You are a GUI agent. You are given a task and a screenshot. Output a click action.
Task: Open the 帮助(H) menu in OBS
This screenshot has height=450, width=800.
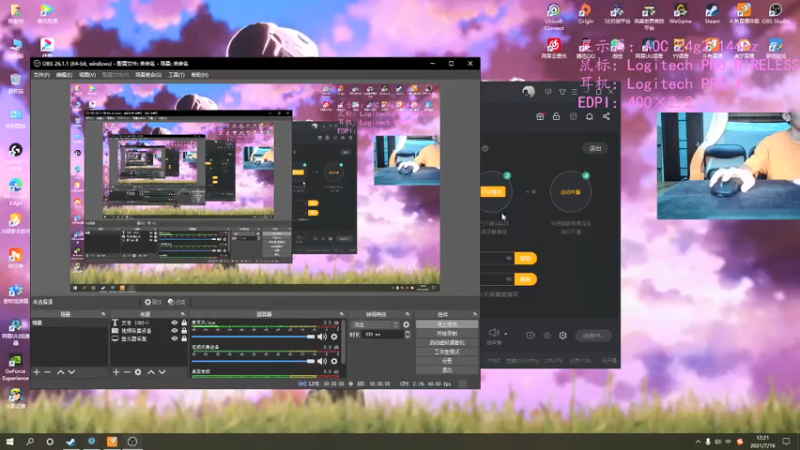click(199, 75)
